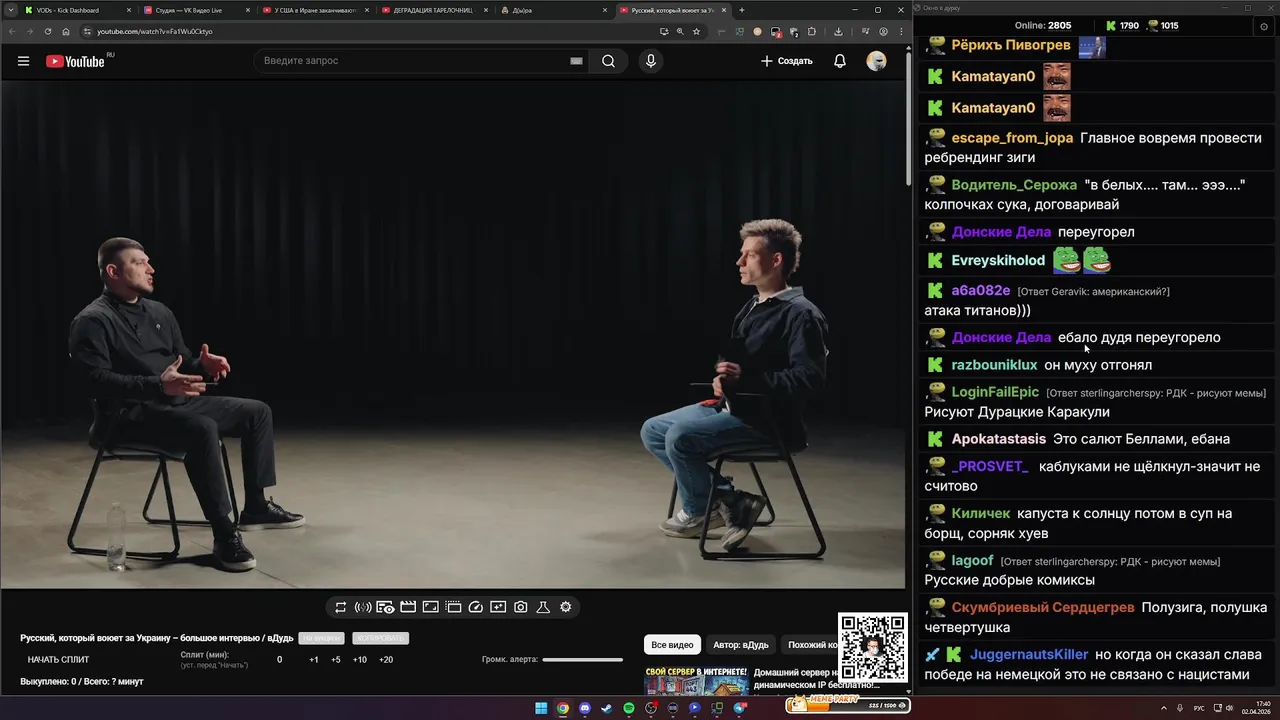Go to the YouTube home logo

click(x=75, y=61)
